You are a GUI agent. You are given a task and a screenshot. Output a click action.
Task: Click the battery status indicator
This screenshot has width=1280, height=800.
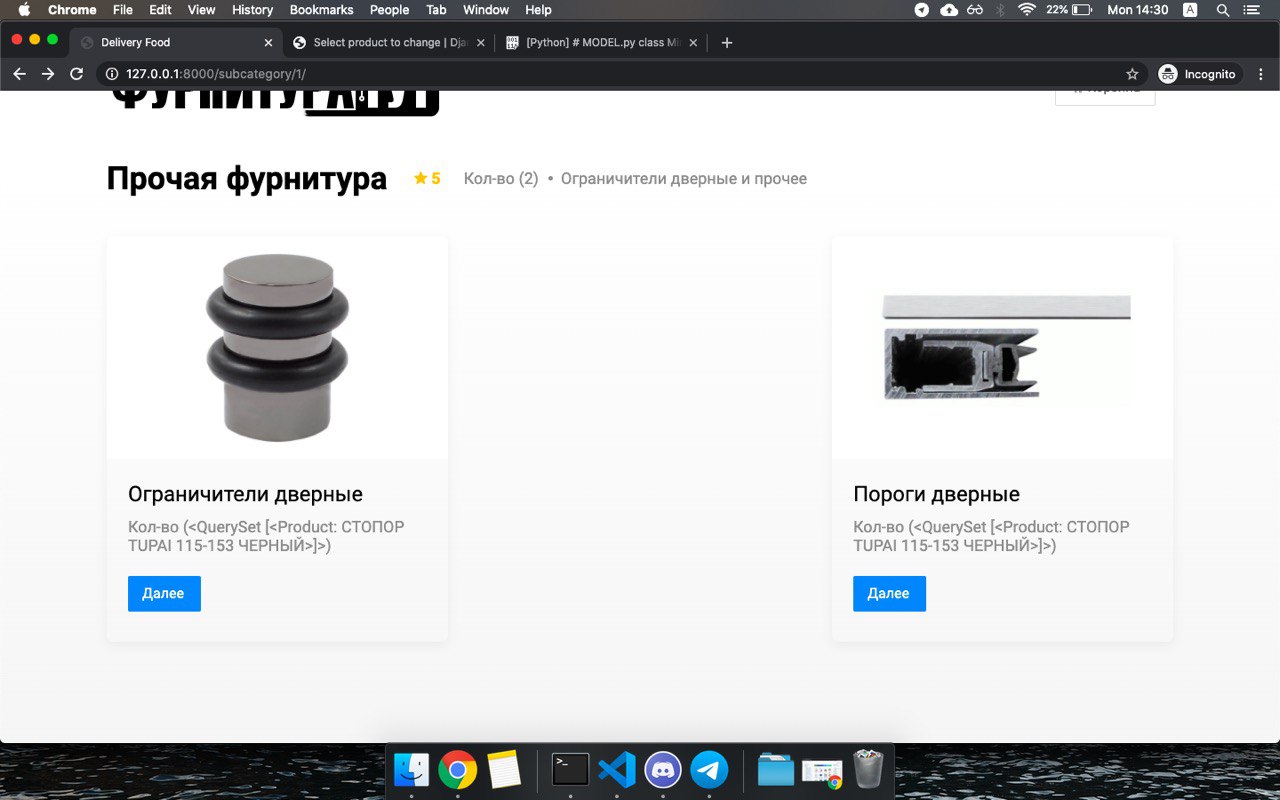(1069, 10)
